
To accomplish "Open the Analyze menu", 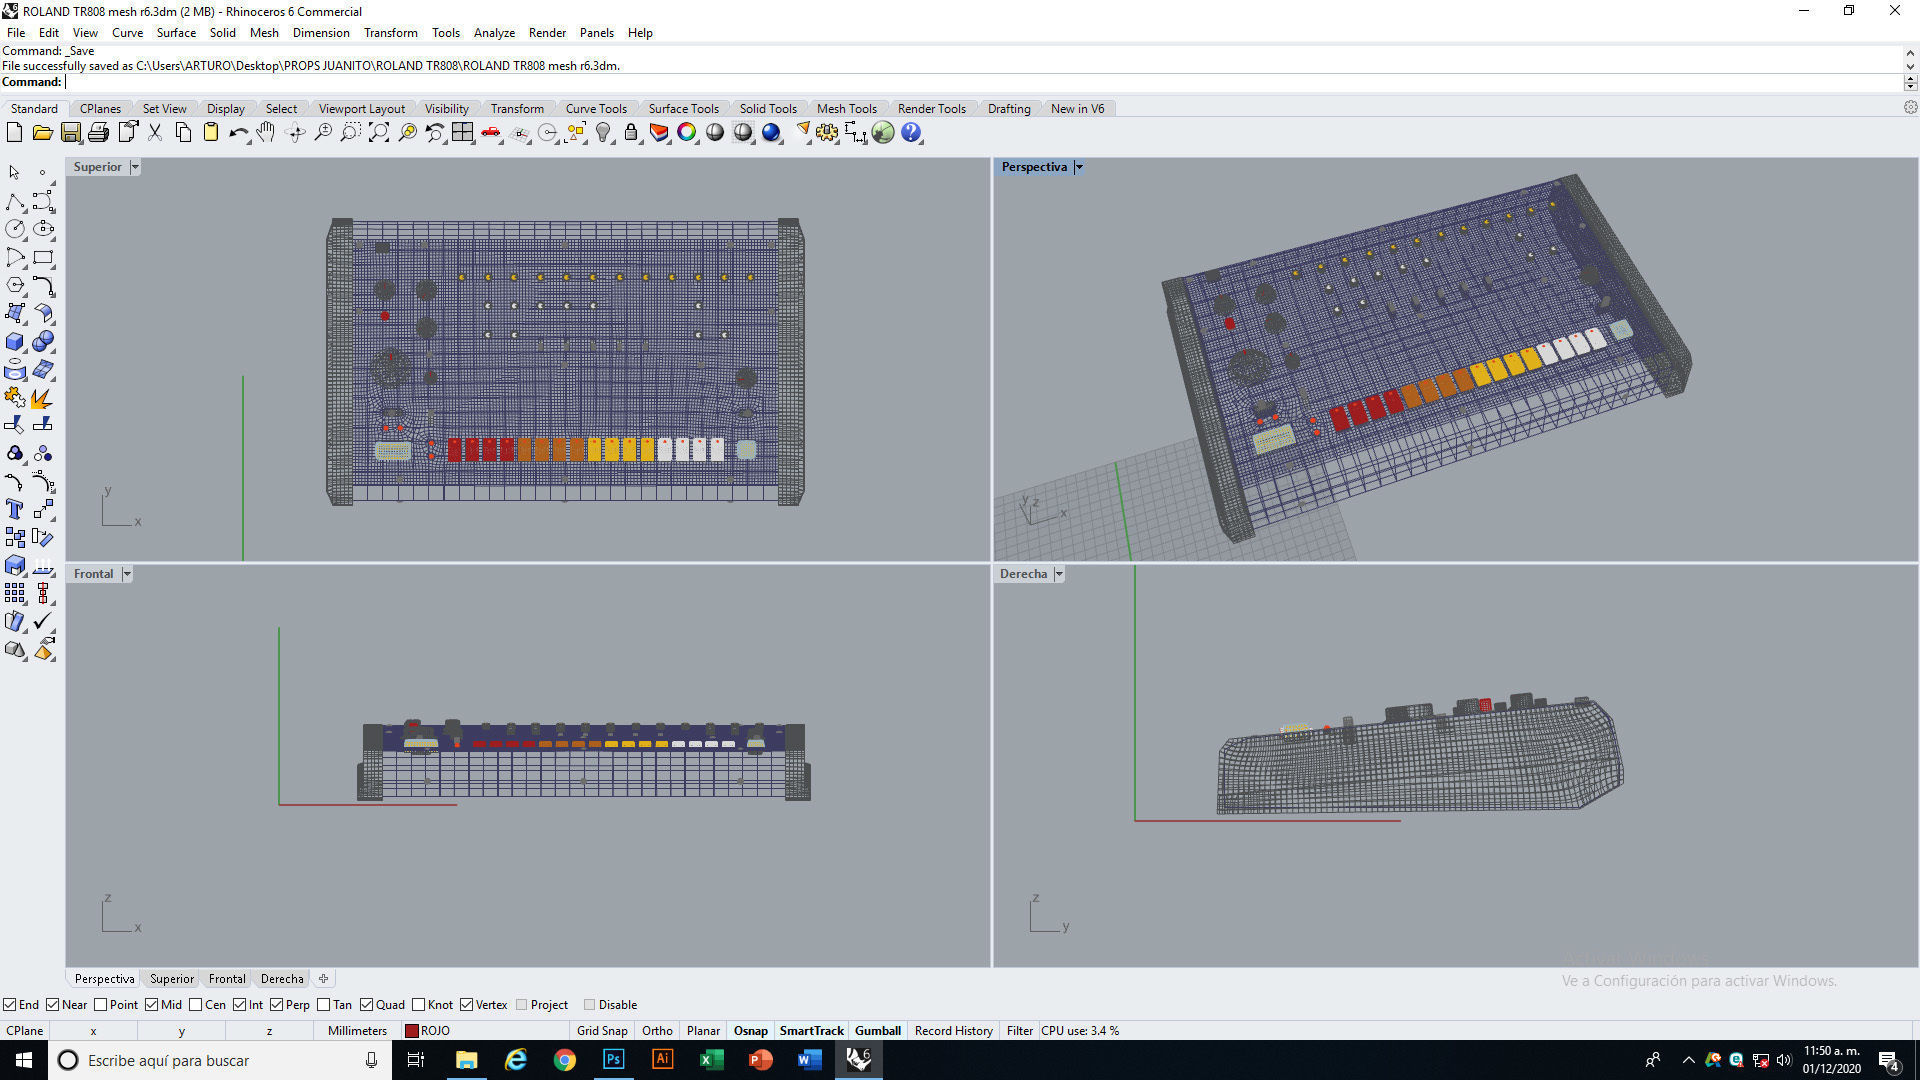I will [494, 33].
